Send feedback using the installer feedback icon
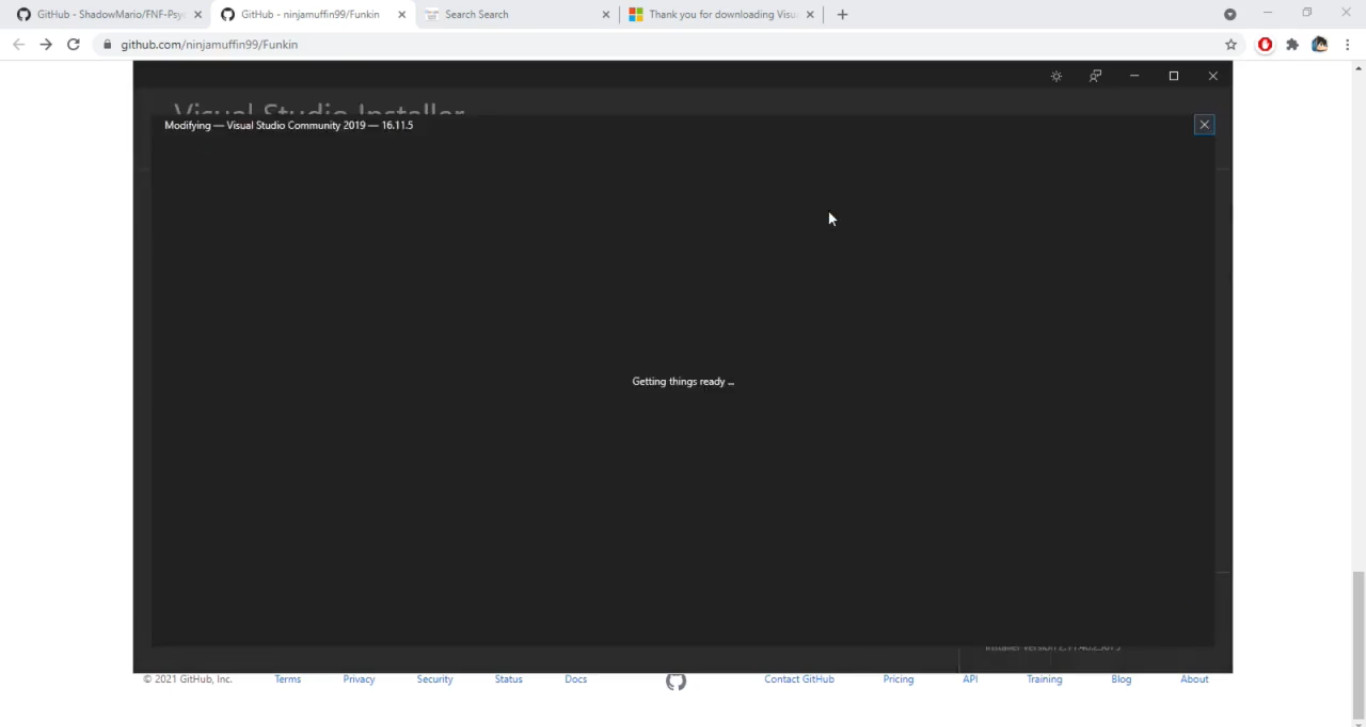1366x727 pixels. (x=1095, y=75)
